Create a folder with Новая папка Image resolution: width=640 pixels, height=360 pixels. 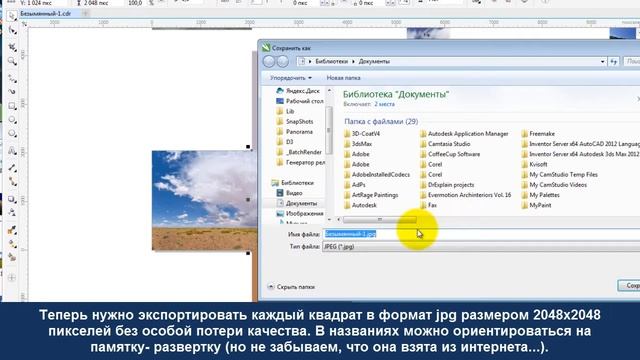click(343, 78)
